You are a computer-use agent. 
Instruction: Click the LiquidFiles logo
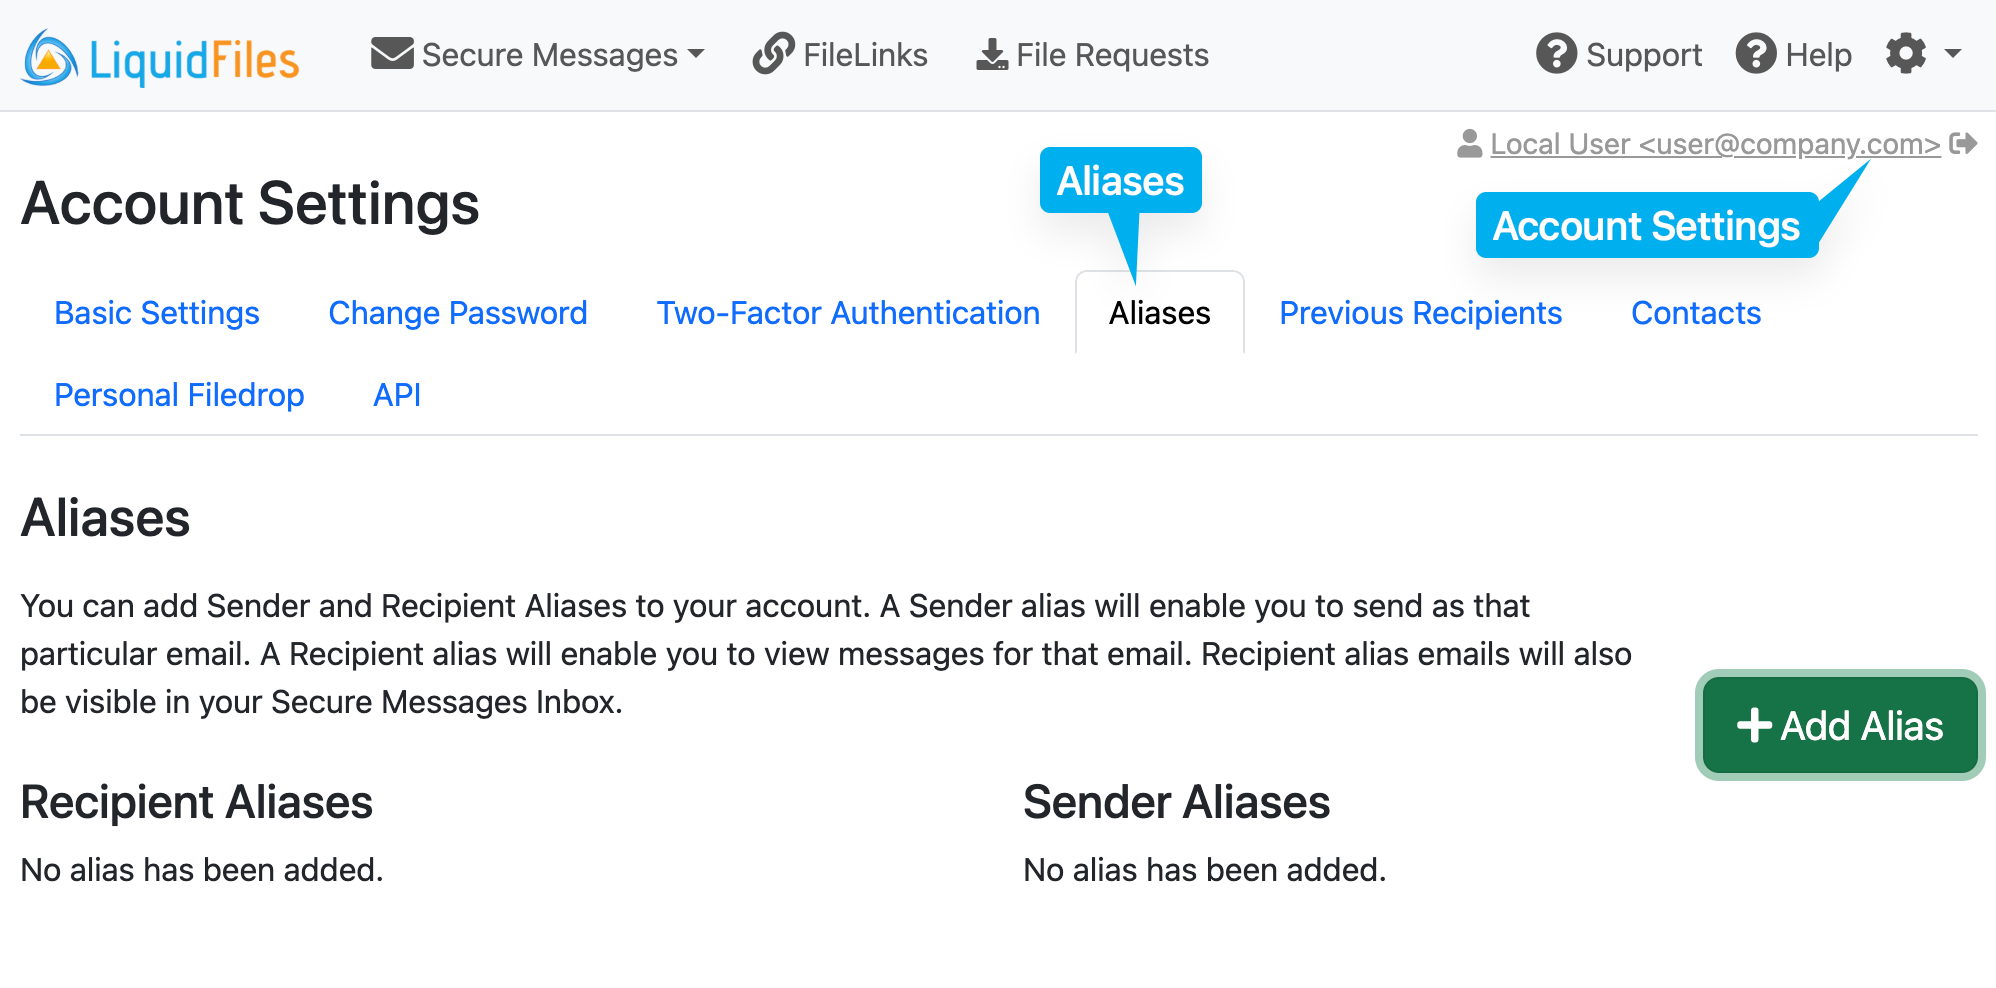(x=160, y=55)
